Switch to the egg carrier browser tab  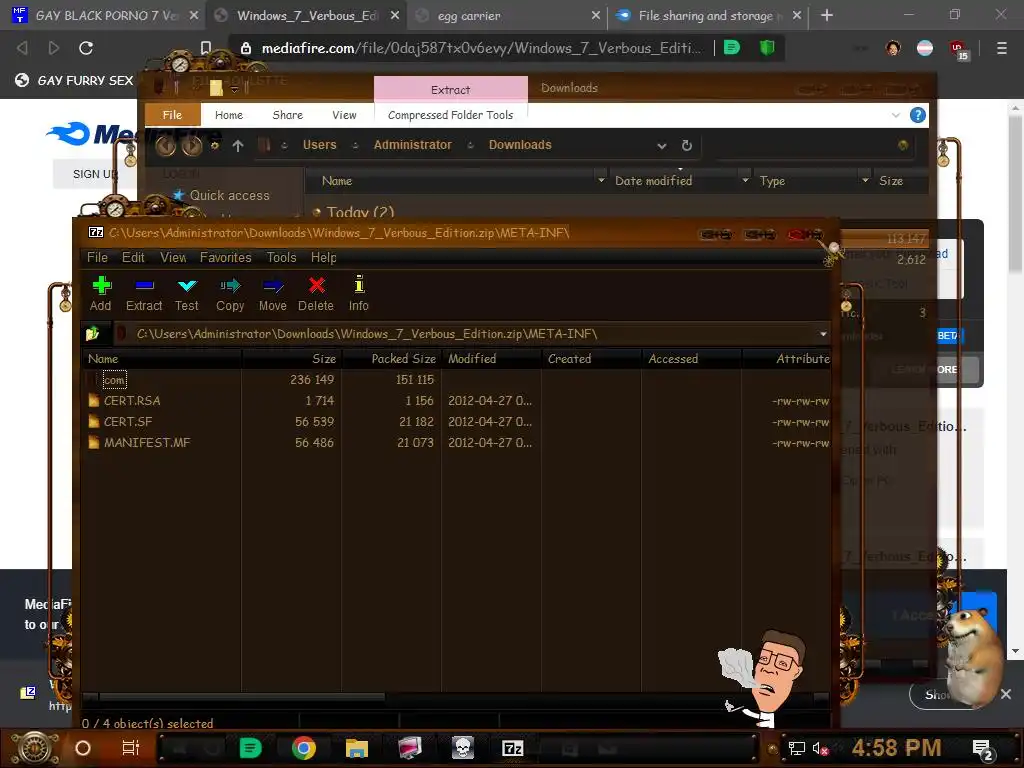pyautogui.click(x=506, y=16)
